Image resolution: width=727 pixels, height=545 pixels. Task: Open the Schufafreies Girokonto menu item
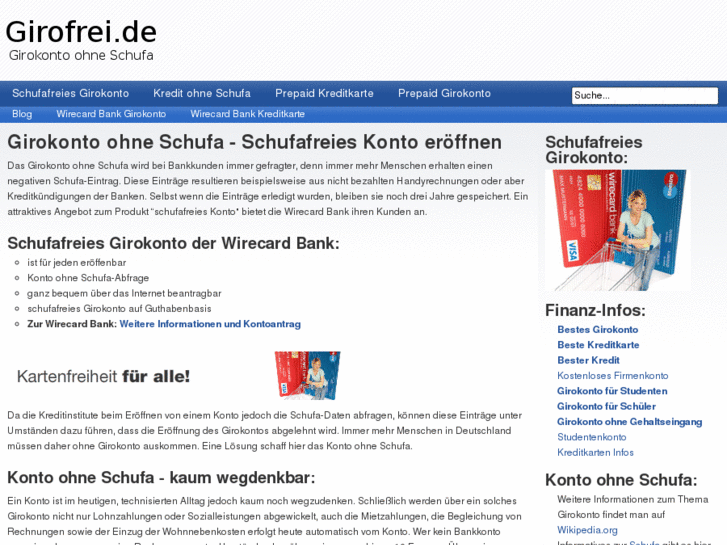coord(70,93)
